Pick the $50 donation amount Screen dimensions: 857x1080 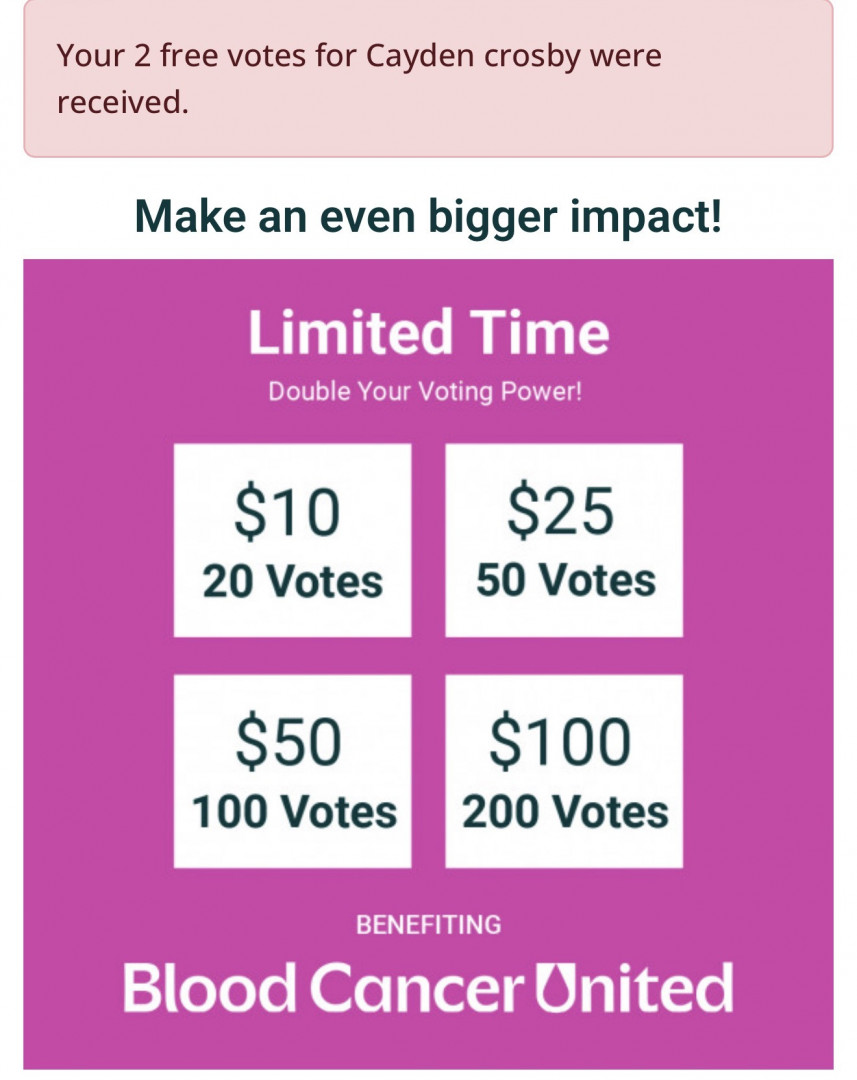pos(288,743)
